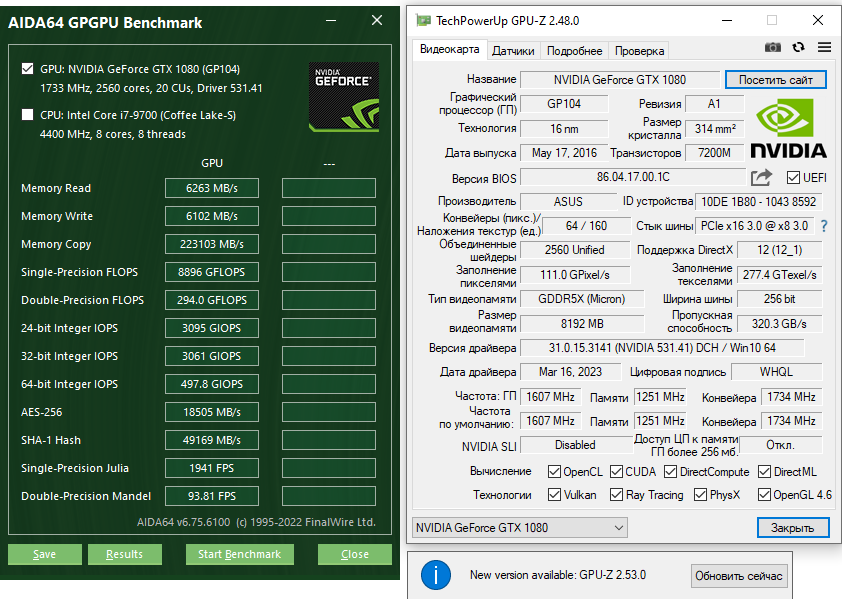Click the GPU-Z title bar app icon

pyautogui.click(x=424, y=21)
